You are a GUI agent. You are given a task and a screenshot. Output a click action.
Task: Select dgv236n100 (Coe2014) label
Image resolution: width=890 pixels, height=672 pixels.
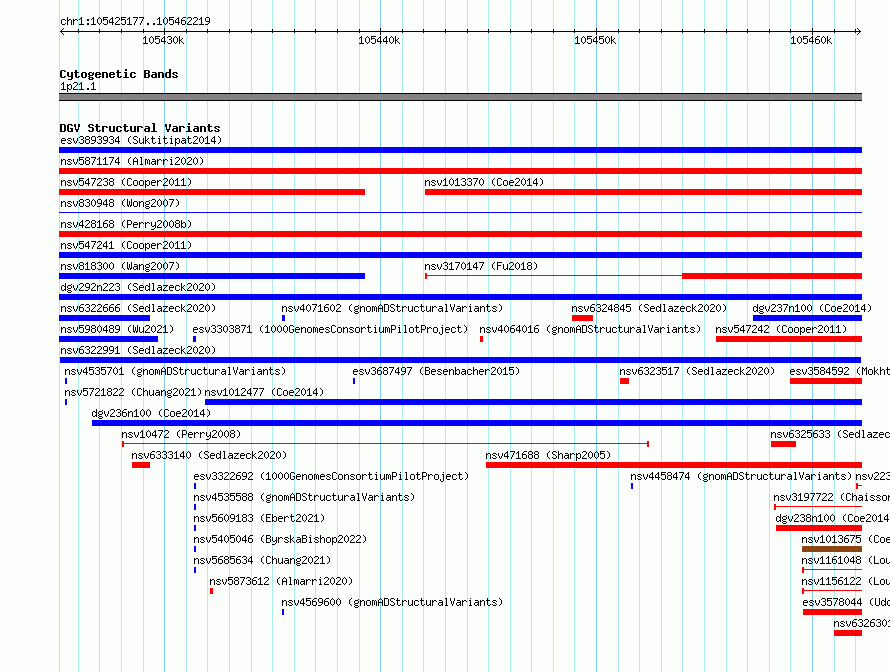point(151,413)
